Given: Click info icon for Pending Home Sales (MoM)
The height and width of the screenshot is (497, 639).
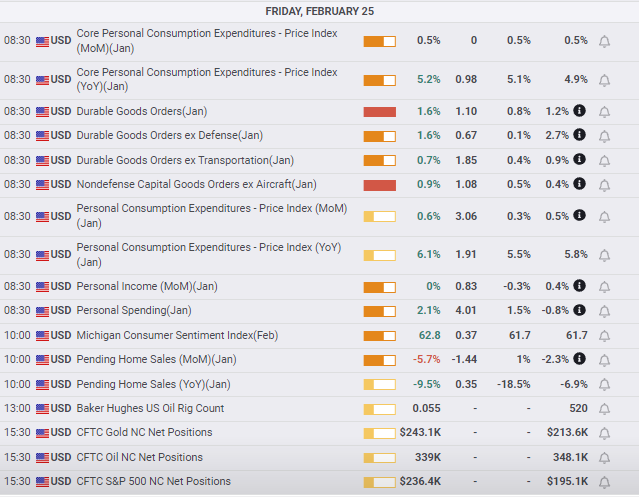Looking at the screenshot, I should pos(579,358).
